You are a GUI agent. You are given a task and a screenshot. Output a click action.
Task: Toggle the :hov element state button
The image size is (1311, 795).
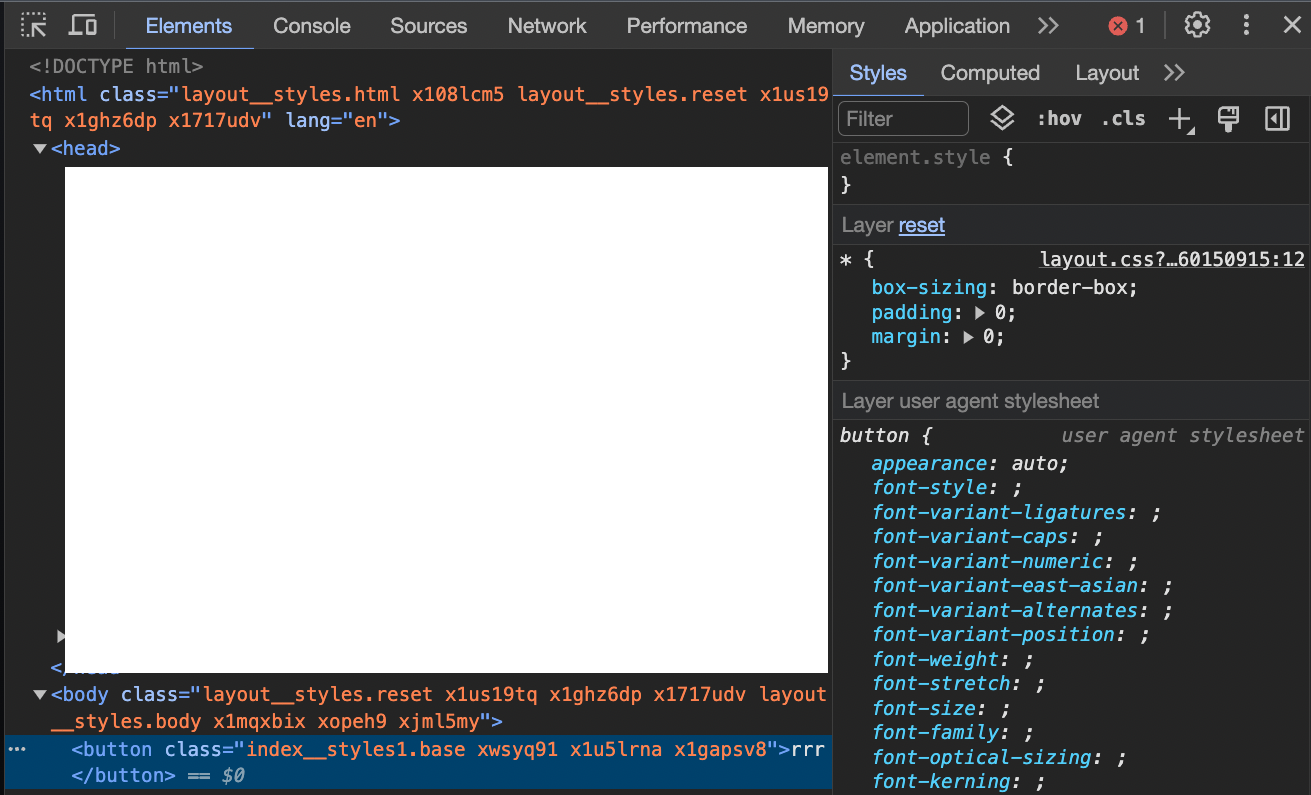[x=1059, y=118]
